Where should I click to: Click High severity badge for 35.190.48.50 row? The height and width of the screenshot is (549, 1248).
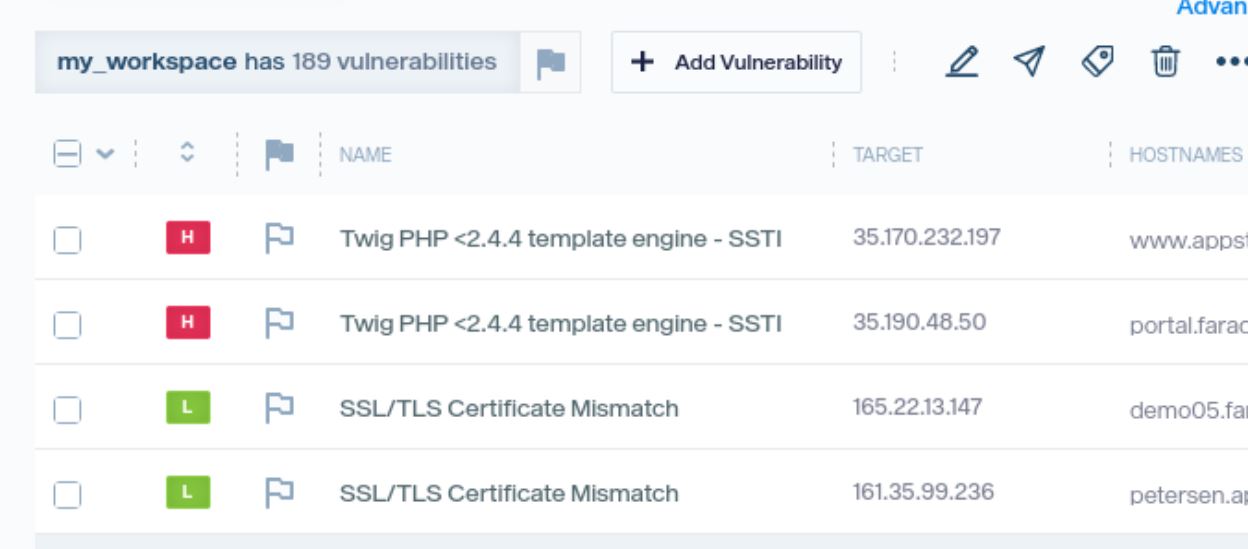point(188,324)
